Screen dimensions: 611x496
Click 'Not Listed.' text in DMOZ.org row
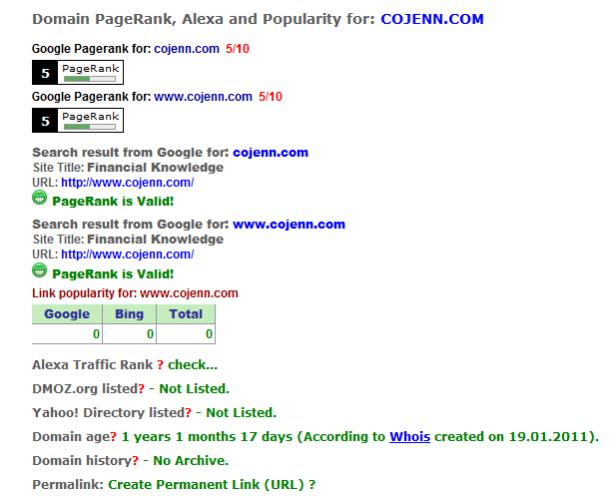194,389
